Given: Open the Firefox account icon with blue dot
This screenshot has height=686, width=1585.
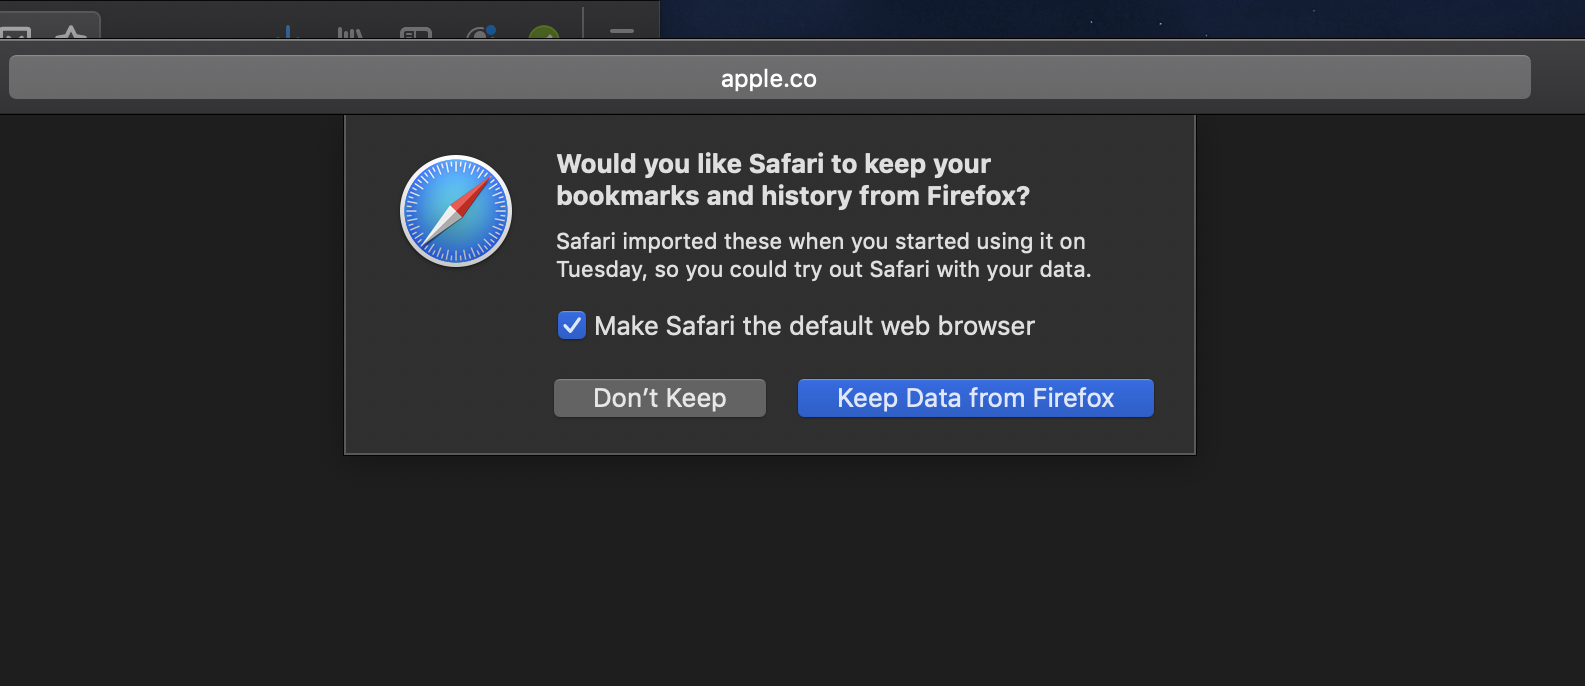Looking at the screenshot, I should pyautogui.click(x=481, y=33).
